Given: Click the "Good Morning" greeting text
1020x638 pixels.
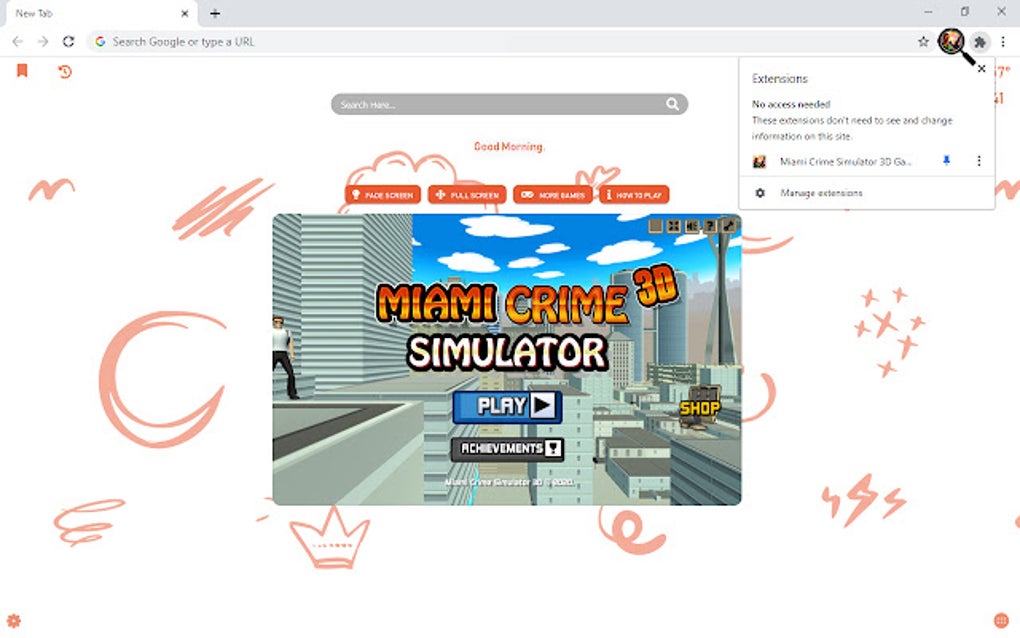Looking at the screenshot, I should click(x=509, y=147).
